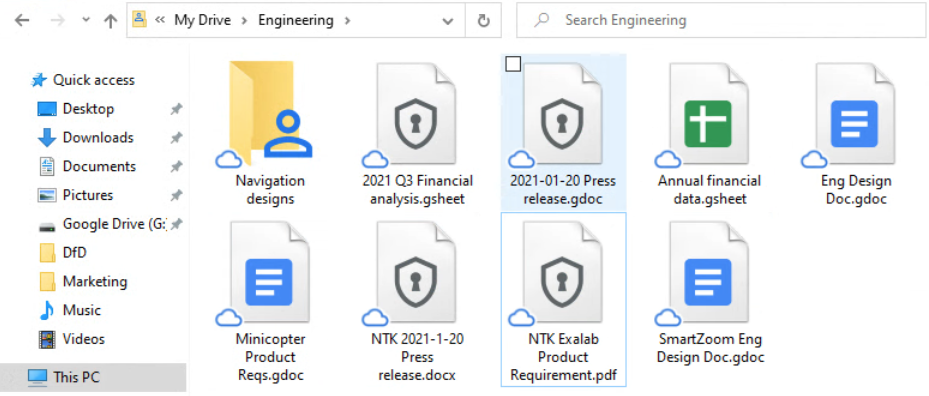Click the NTK 2021-1-20 Press release.docx name

(418, 357)
